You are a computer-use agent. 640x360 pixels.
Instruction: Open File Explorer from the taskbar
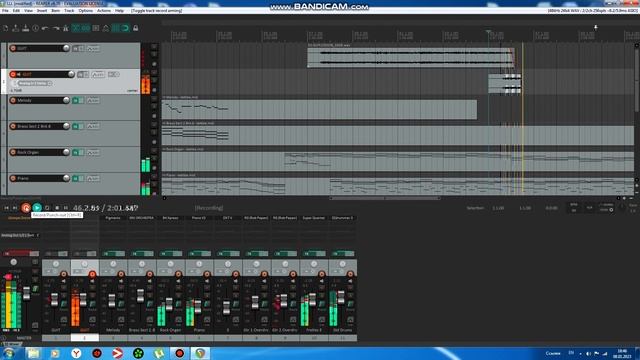click(33, 353)
